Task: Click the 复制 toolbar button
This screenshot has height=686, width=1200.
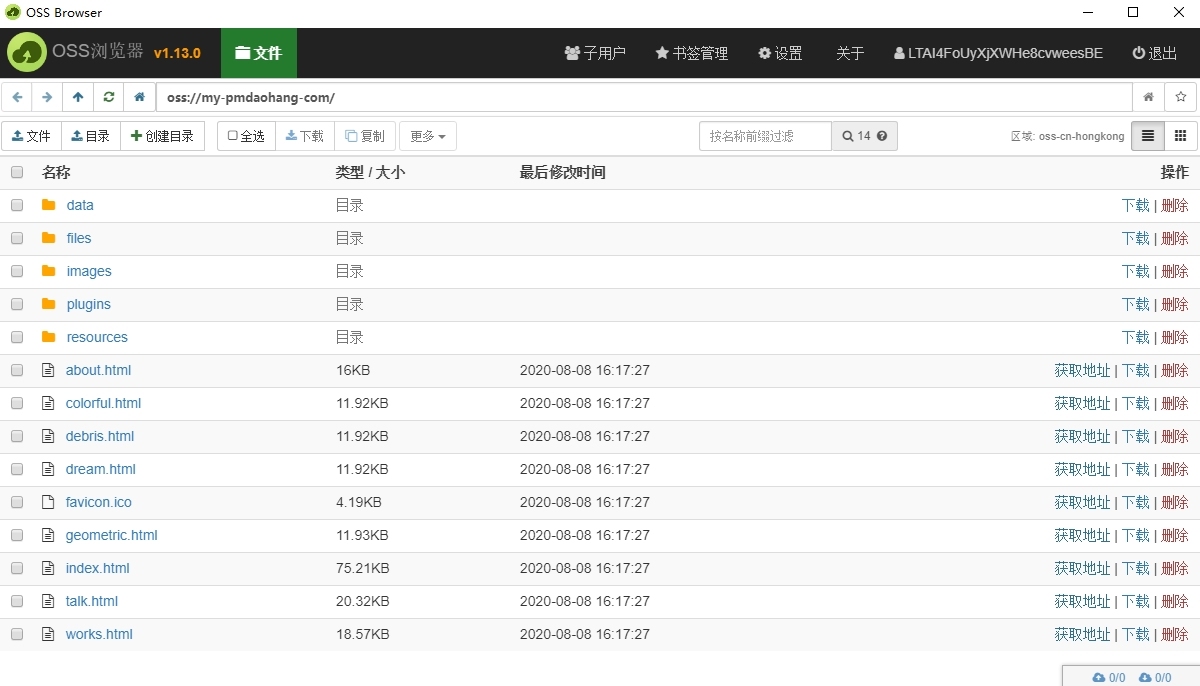Action: 365,136
